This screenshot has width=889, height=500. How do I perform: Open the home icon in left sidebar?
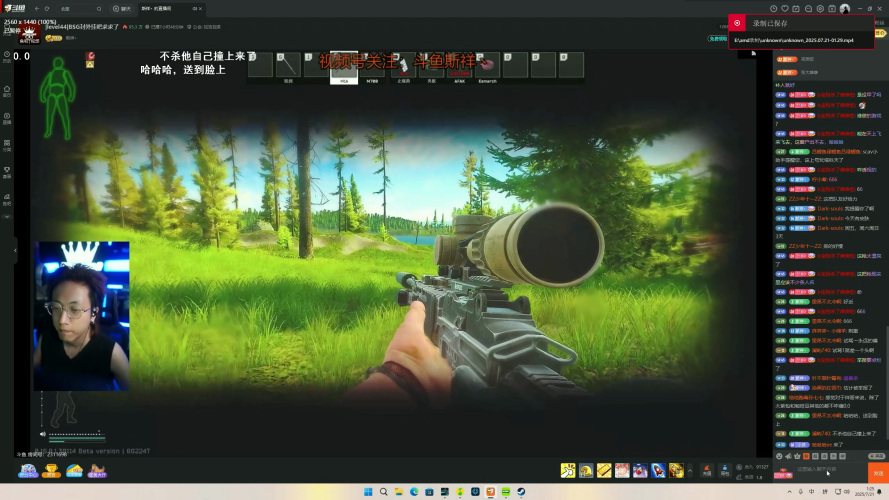pyautogui.click(x=7, y=90)
